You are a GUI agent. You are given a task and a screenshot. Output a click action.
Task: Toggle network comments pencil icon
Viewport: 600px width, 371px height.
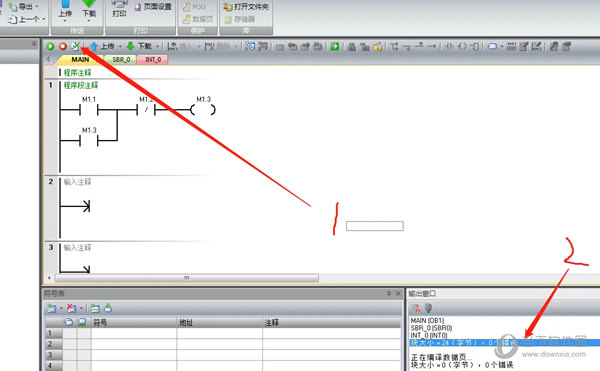click(537, 46)
